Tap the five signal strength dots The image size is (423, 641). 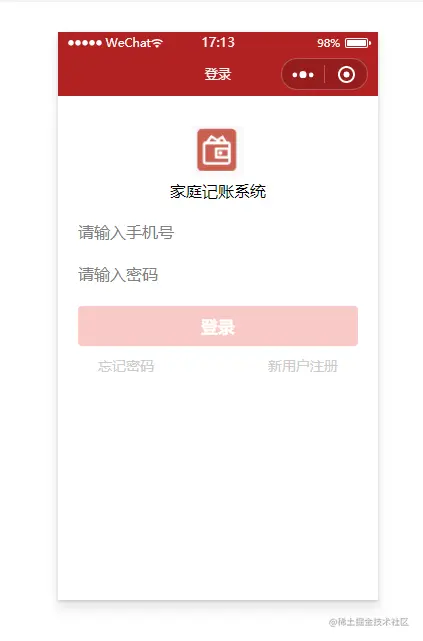tap(85, 43)
